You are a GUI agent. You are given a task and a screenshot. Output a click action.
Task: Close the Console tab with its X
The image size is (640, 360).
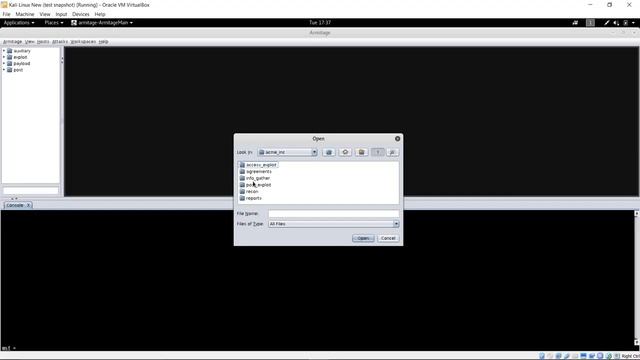(x=29, y=205)
